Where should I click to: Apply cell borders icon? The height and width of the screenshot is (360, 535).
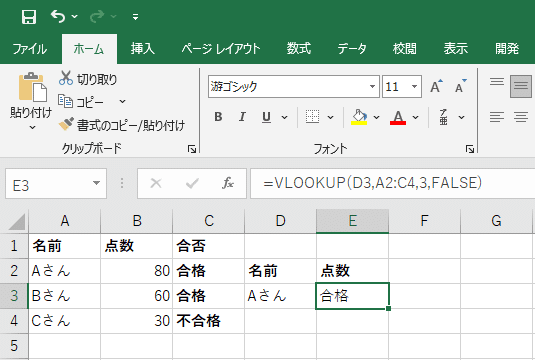coord(312,117)
